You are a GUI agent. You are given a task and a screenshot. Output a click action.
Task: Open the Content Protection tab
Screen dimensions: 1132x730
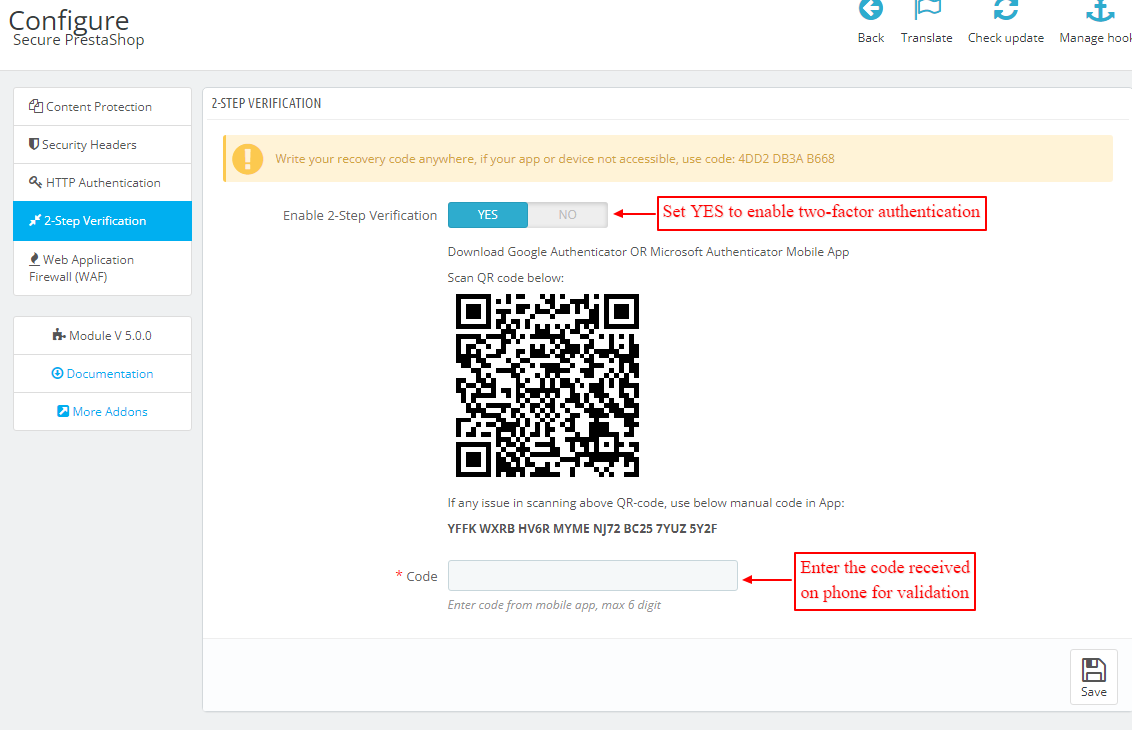[103, 107]
